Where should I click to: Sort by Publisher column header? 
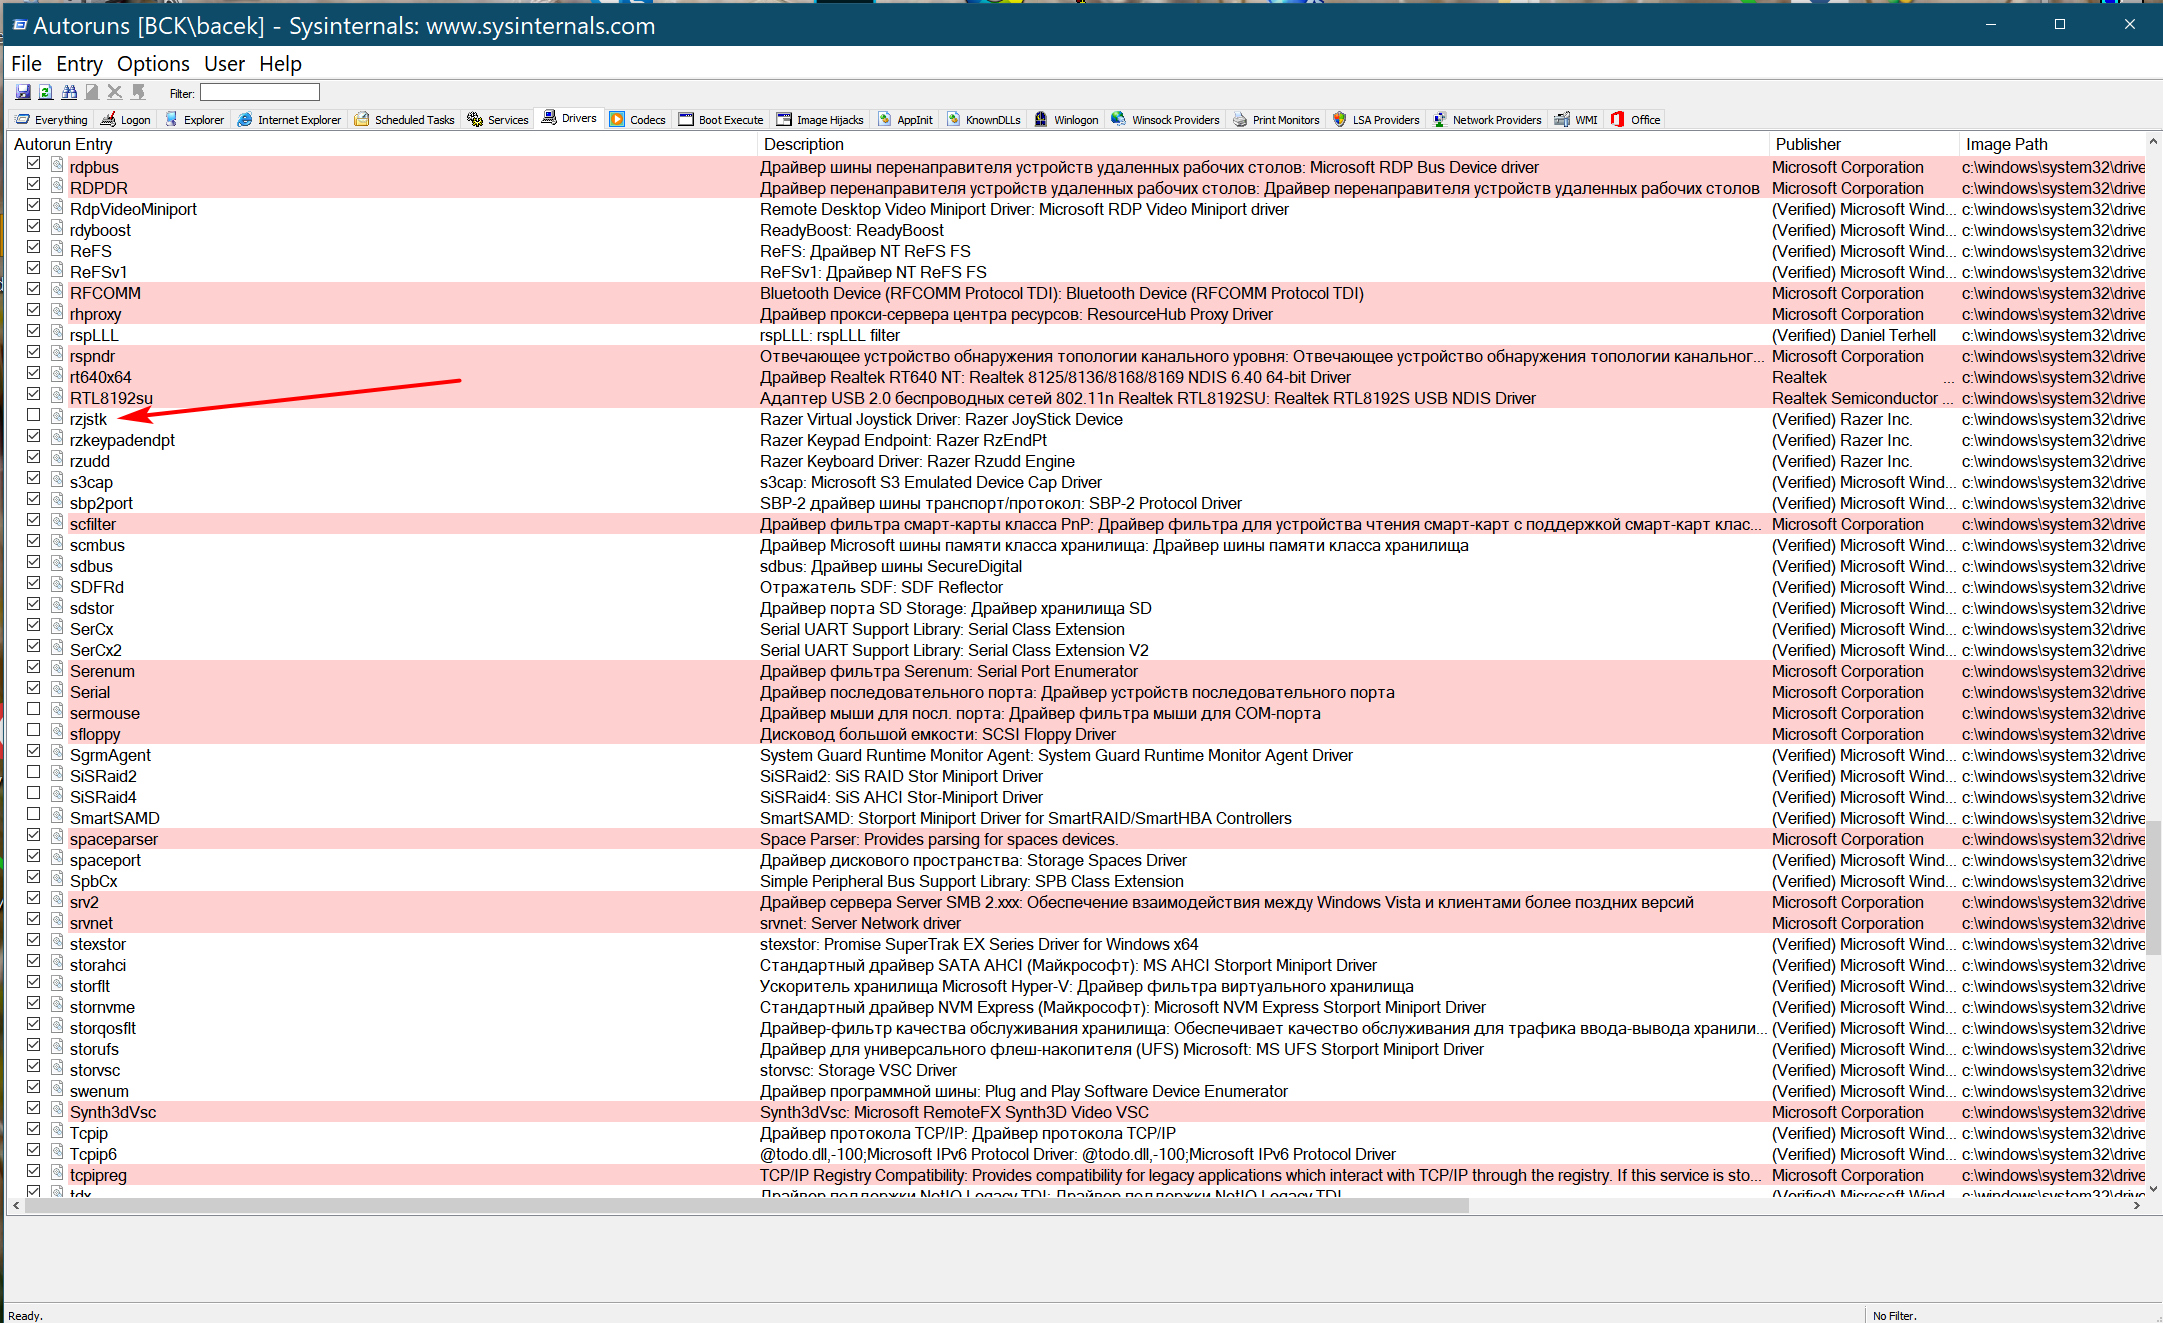(1808, 144)
